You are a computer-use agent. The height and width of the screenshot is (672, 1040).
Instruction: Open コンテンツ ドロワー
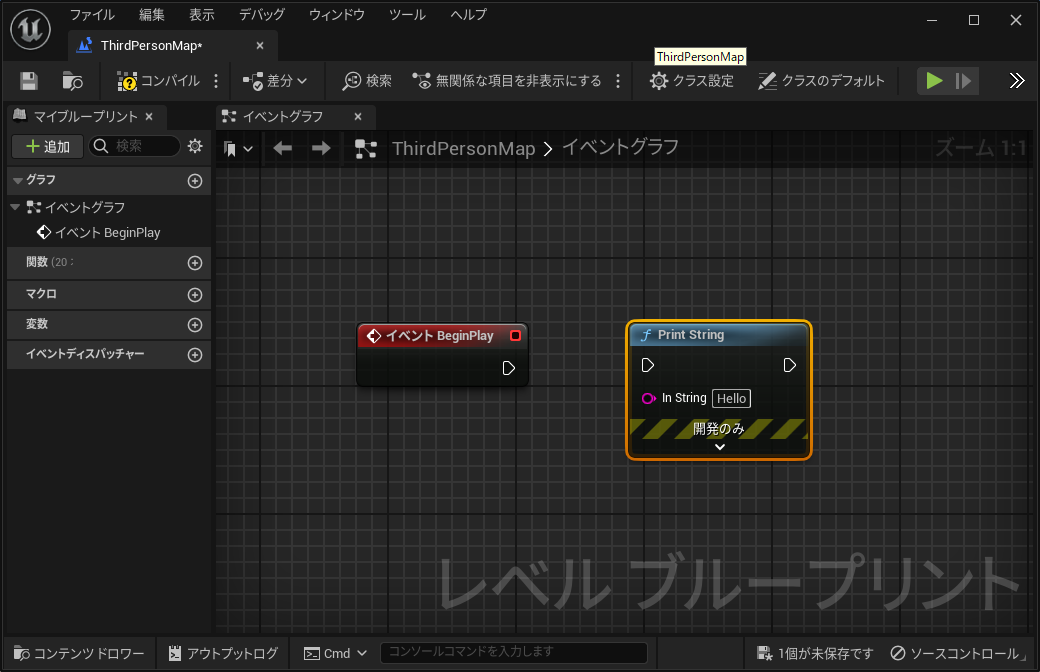click(x=79, y=653)
